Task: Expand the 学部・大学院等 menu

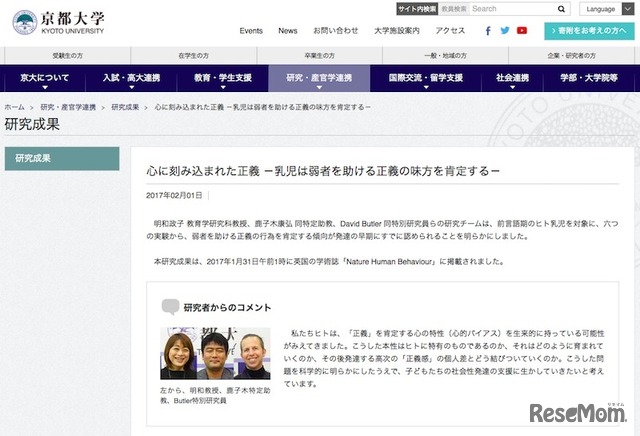Action: [x=589, y=78]
